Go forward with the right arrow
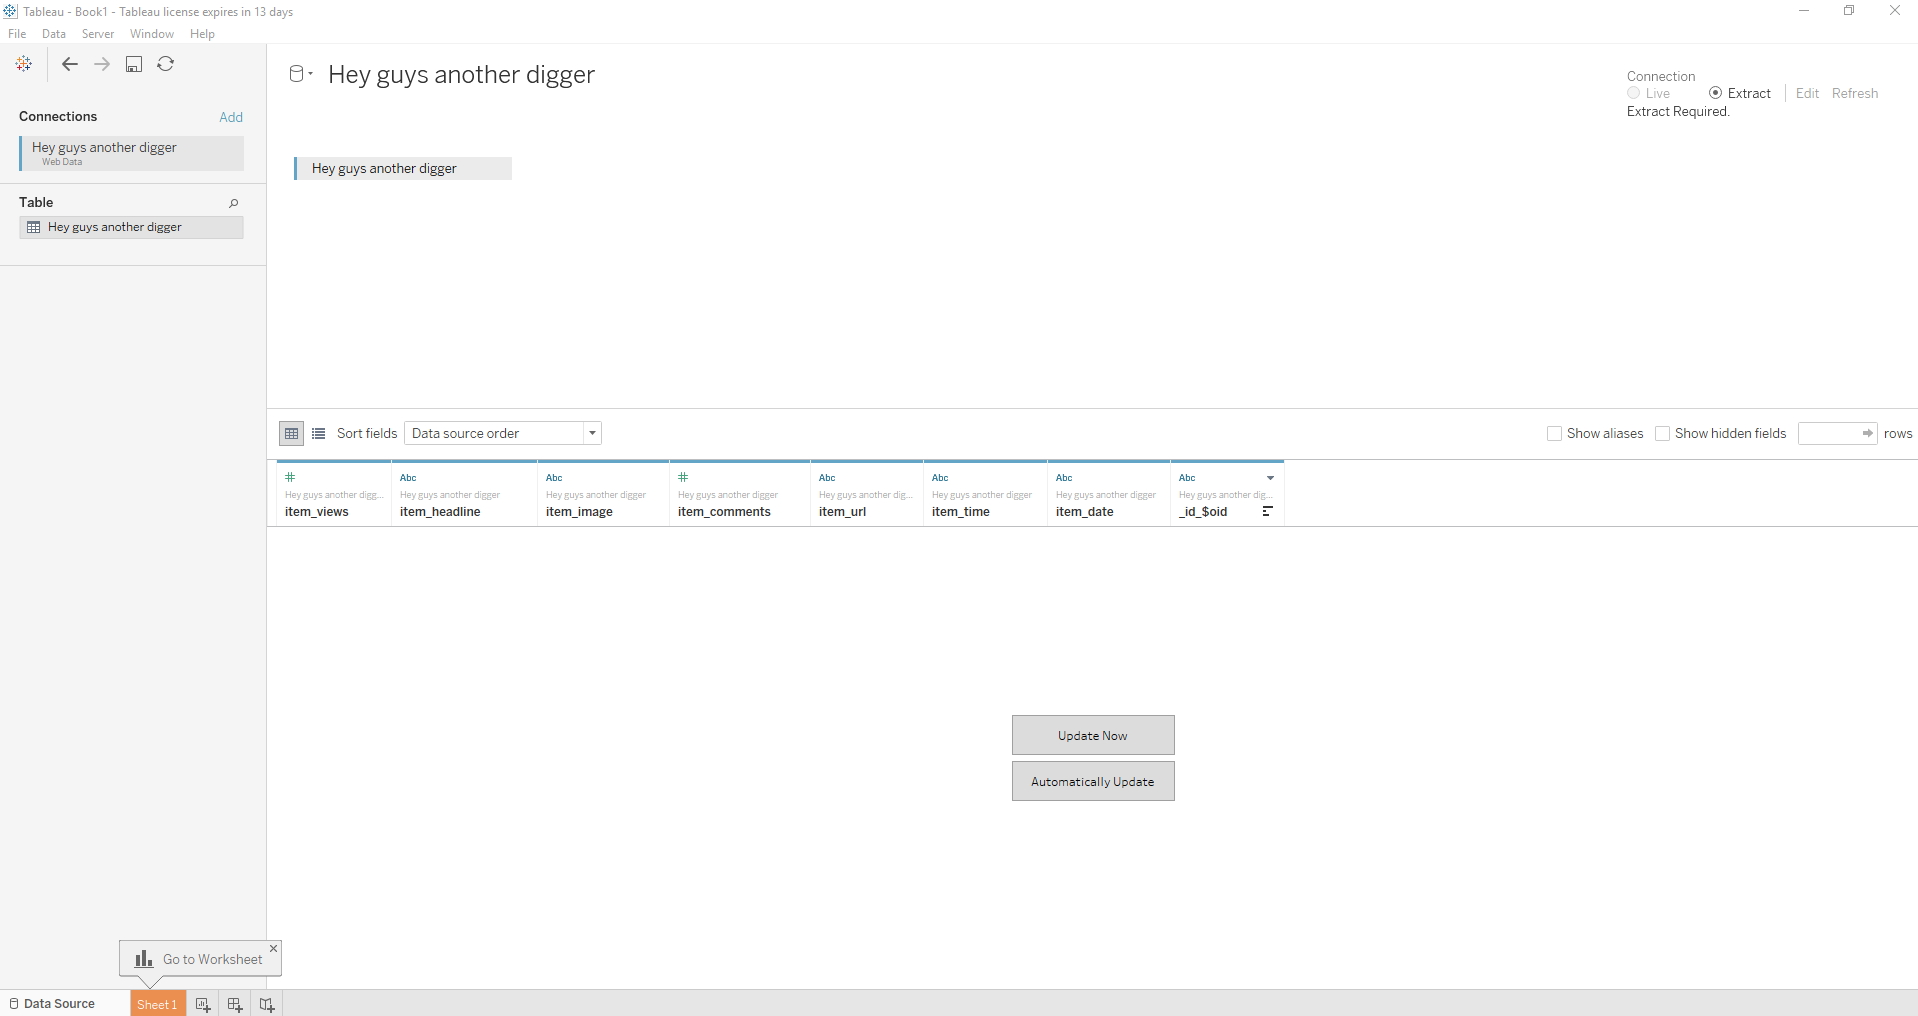This screenshot has width=1918, height=1016. (x=102, y=64)
